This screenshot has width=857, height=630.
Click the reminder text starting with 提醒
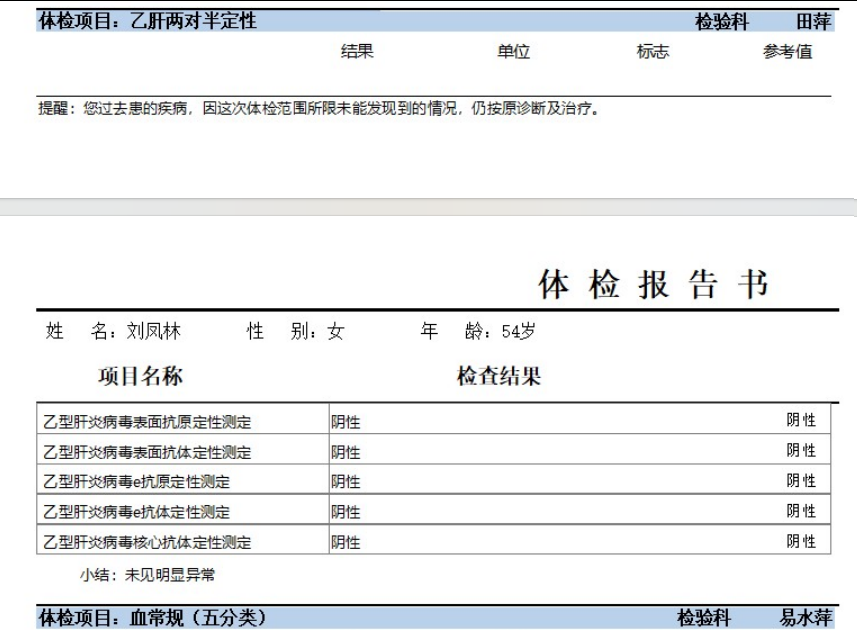pyautogui.click(x=320, y=108)
